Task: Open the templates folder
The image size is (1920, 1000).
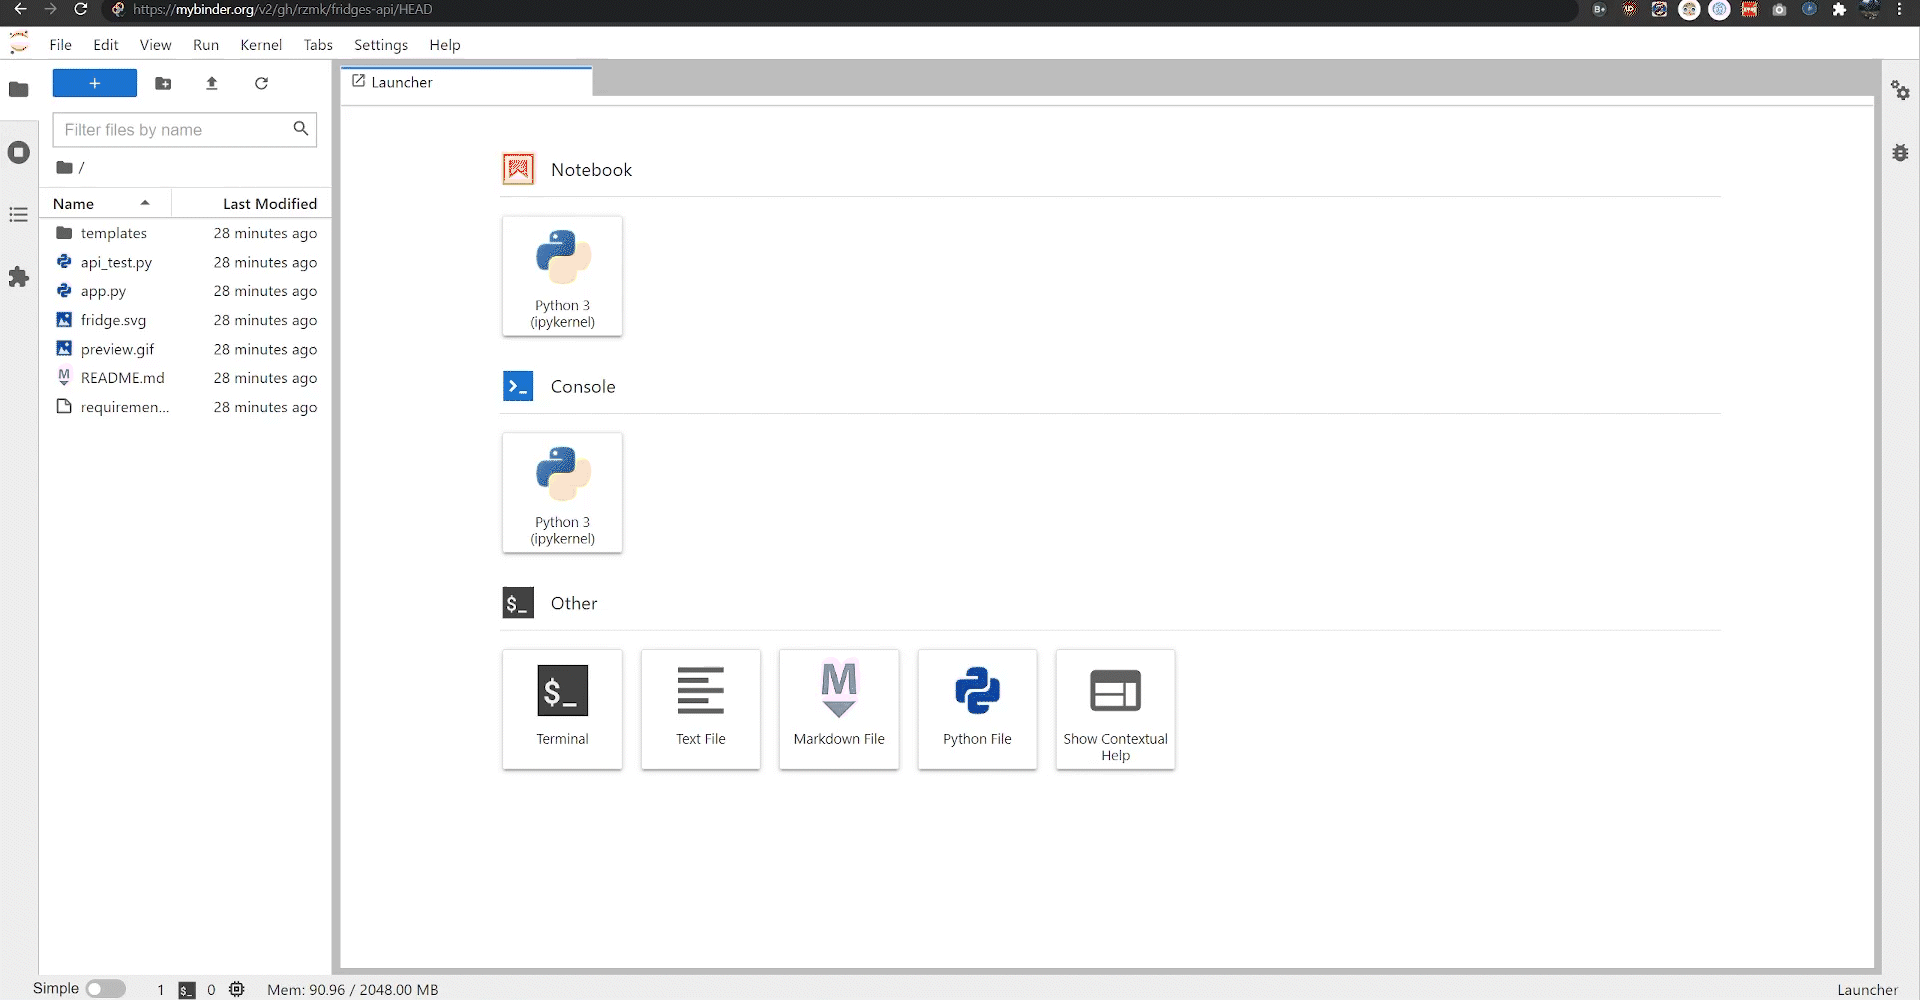Action: 113,233
